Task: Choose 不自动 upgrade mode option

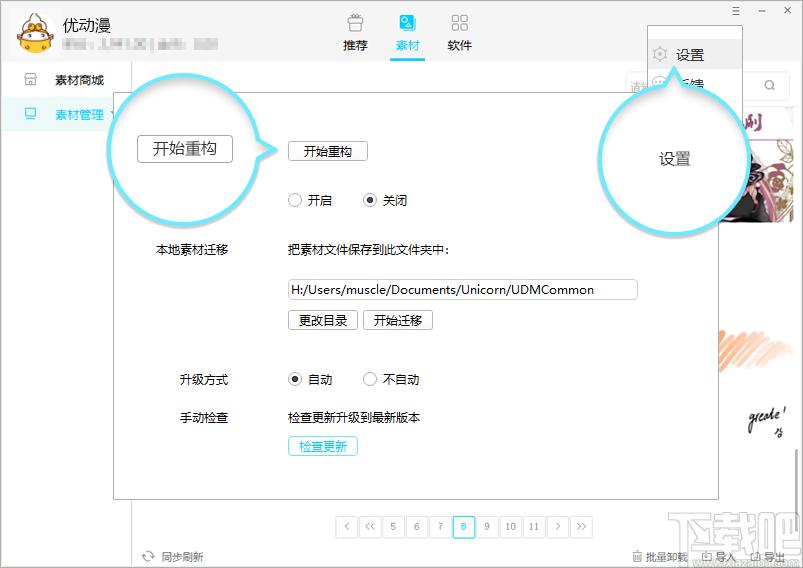Action: point(370,379)
